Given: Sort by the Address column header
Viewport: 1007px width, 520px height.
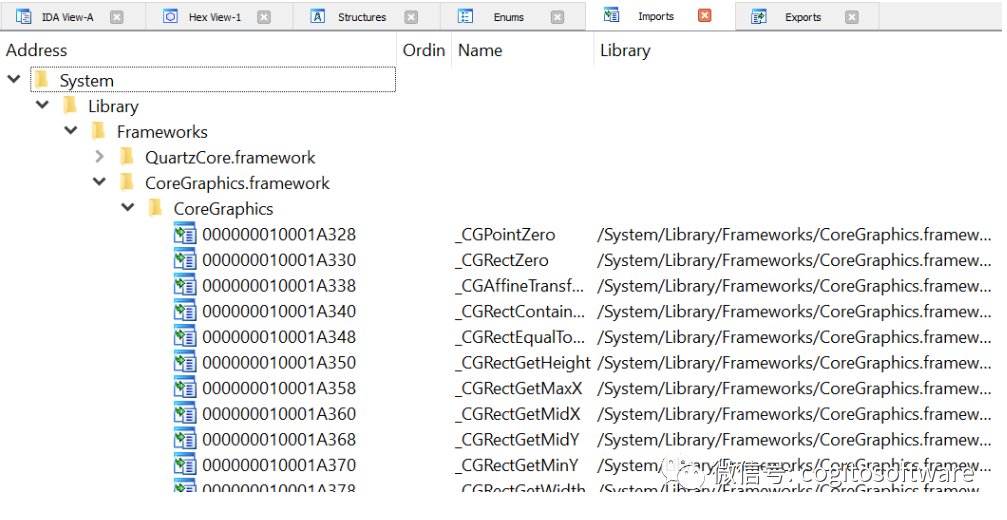Looking at the screenshot, I should (x=37, y=50).
